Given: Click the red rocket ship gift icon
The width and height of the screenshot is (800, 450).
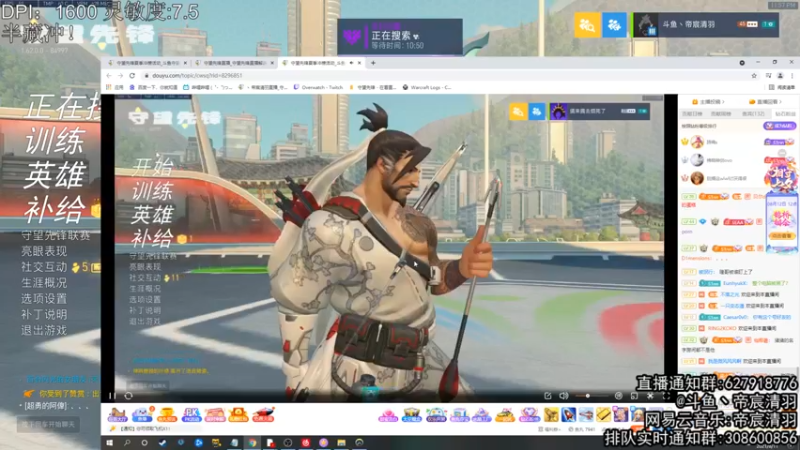Looking at the screenshot, I should tap(263, 415).
